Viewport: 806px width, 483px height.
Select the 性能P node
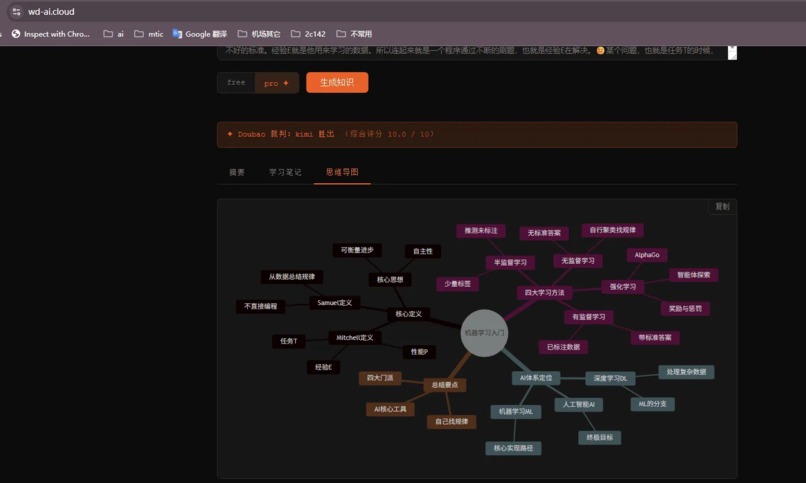coord(419,352)
